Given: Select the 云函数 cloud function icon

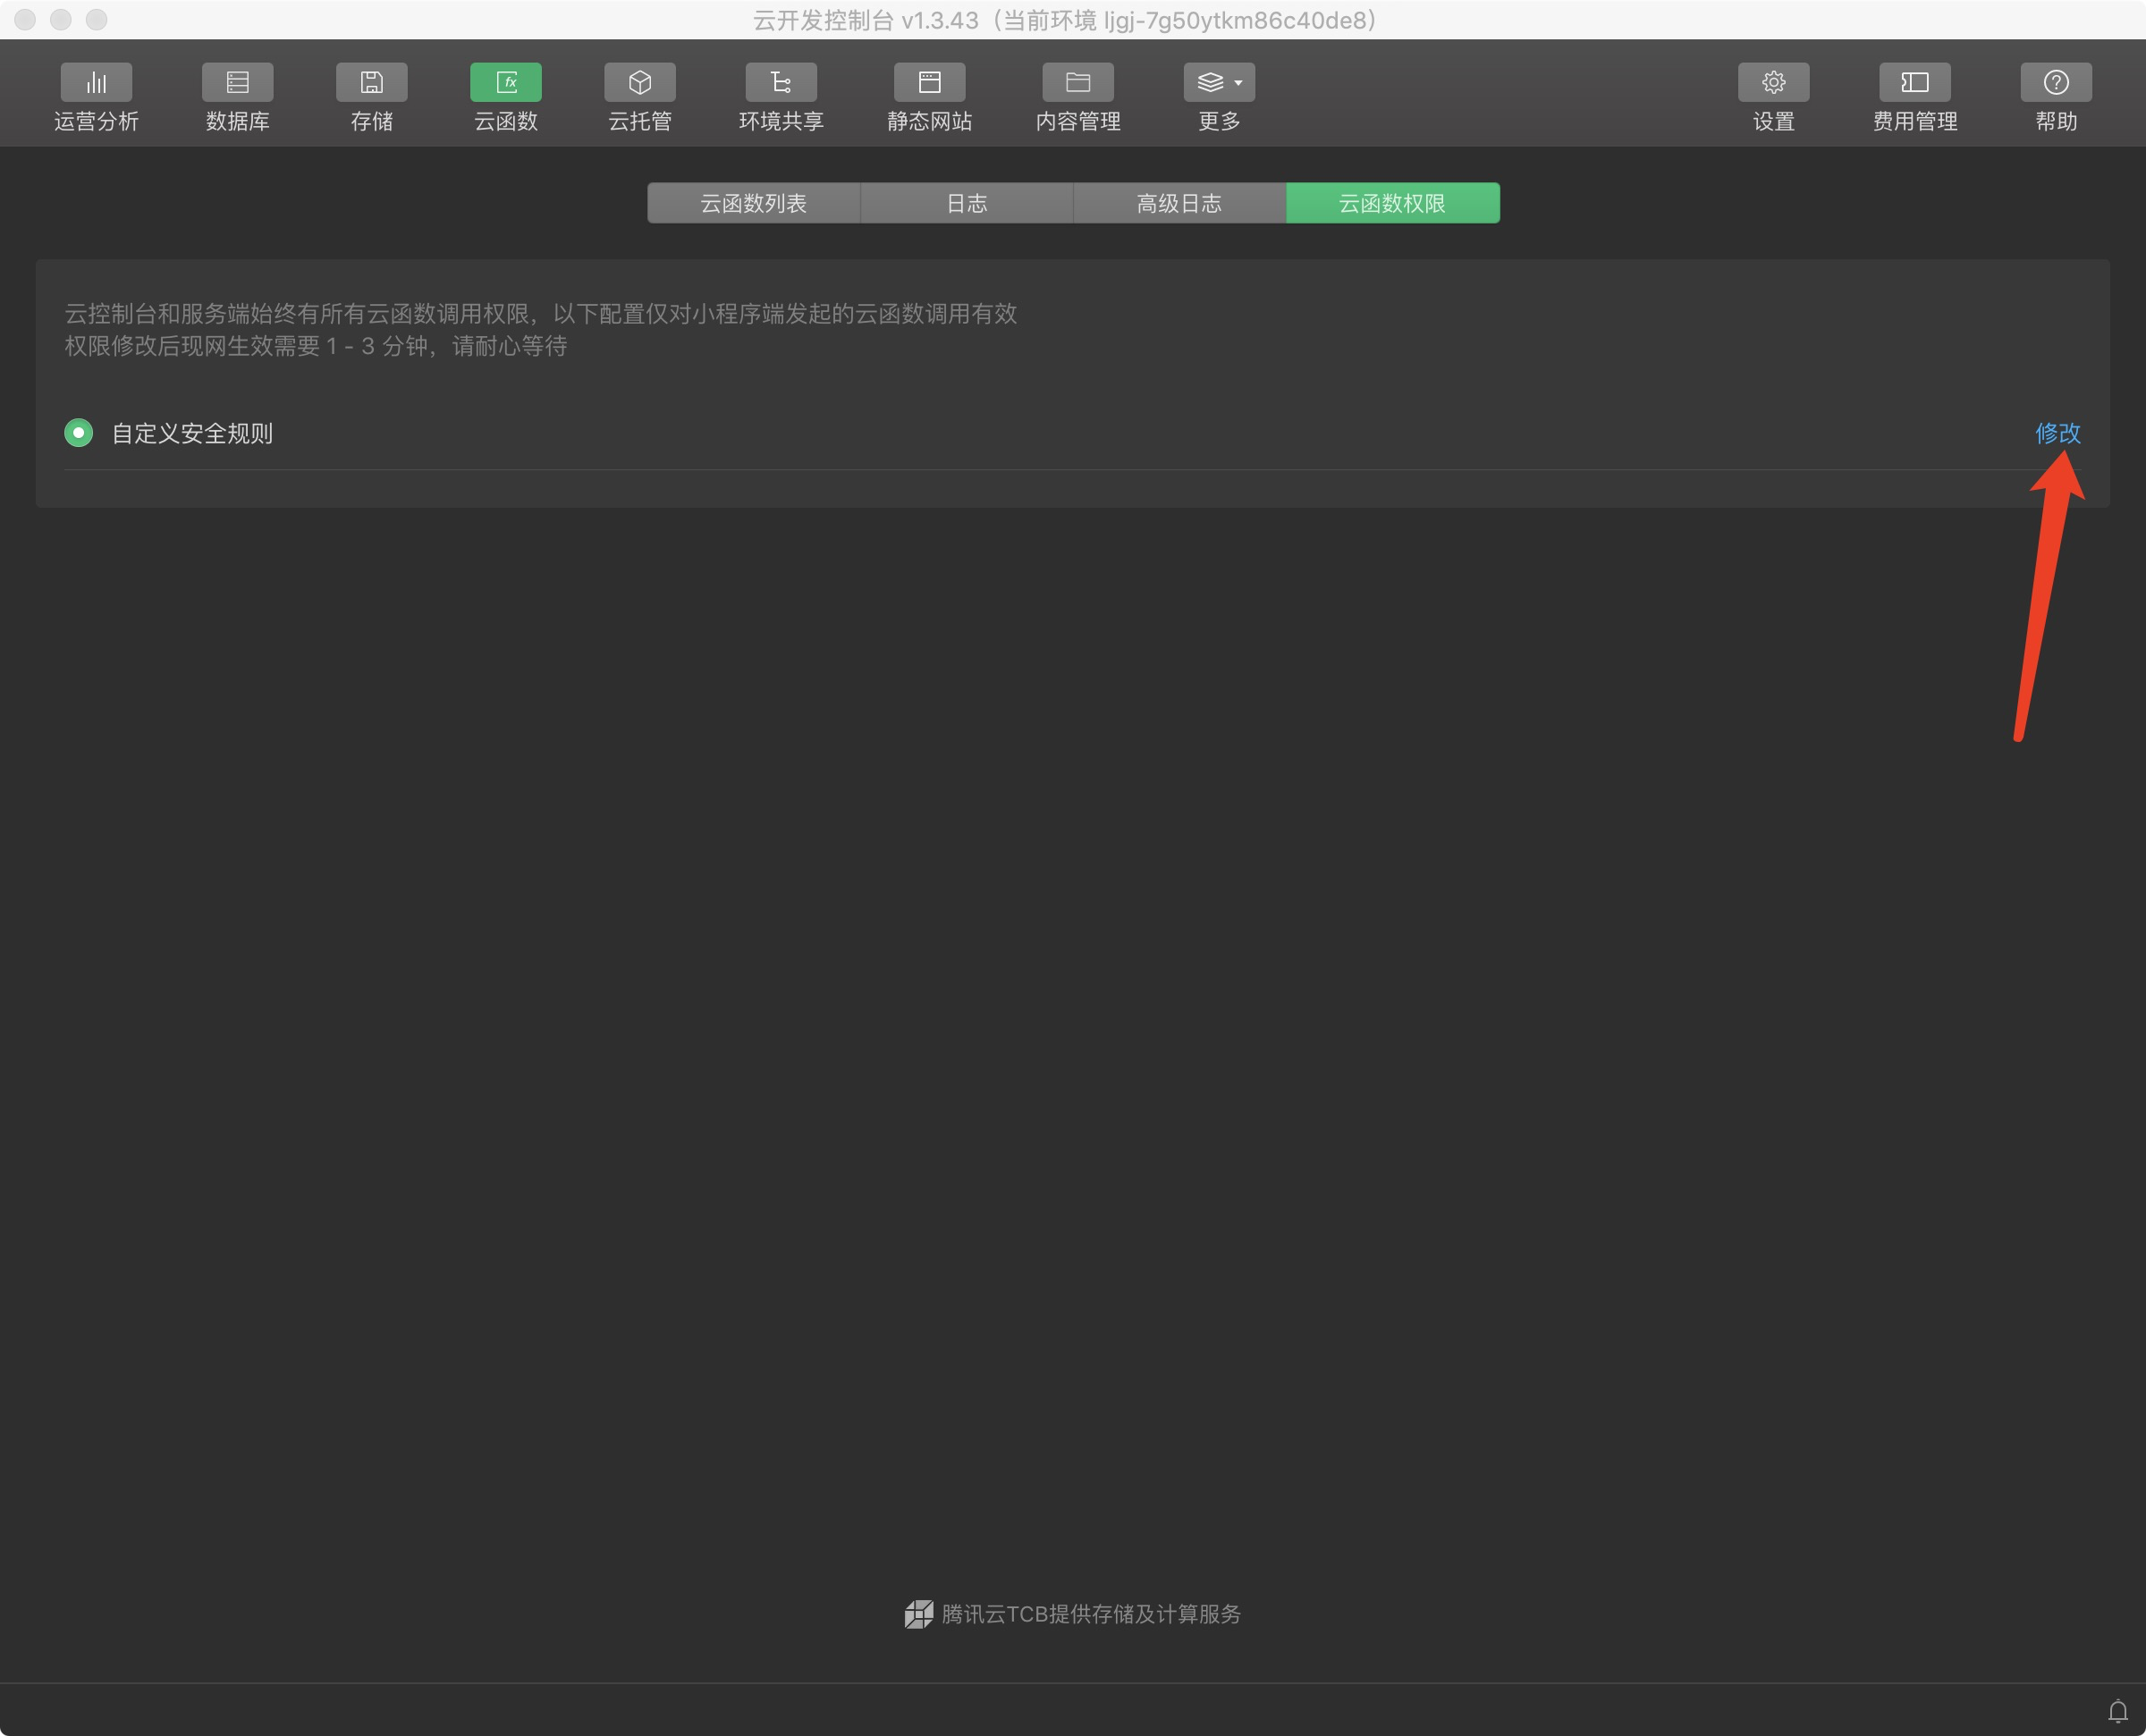Looking at the screenshot, I should pos(506,83).
